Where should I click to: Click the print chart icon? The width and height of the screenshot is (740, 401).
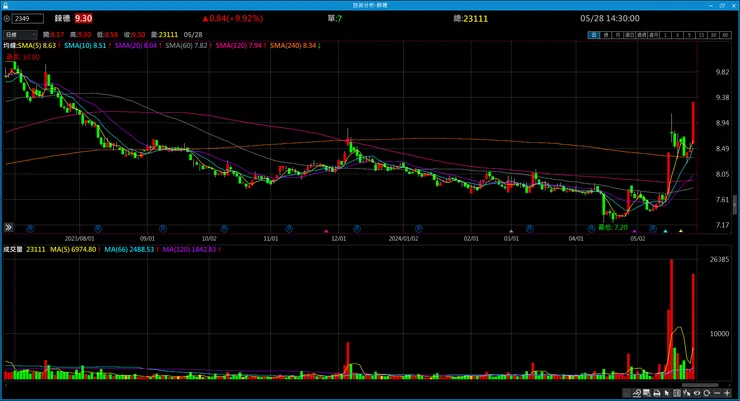point(657,393)
